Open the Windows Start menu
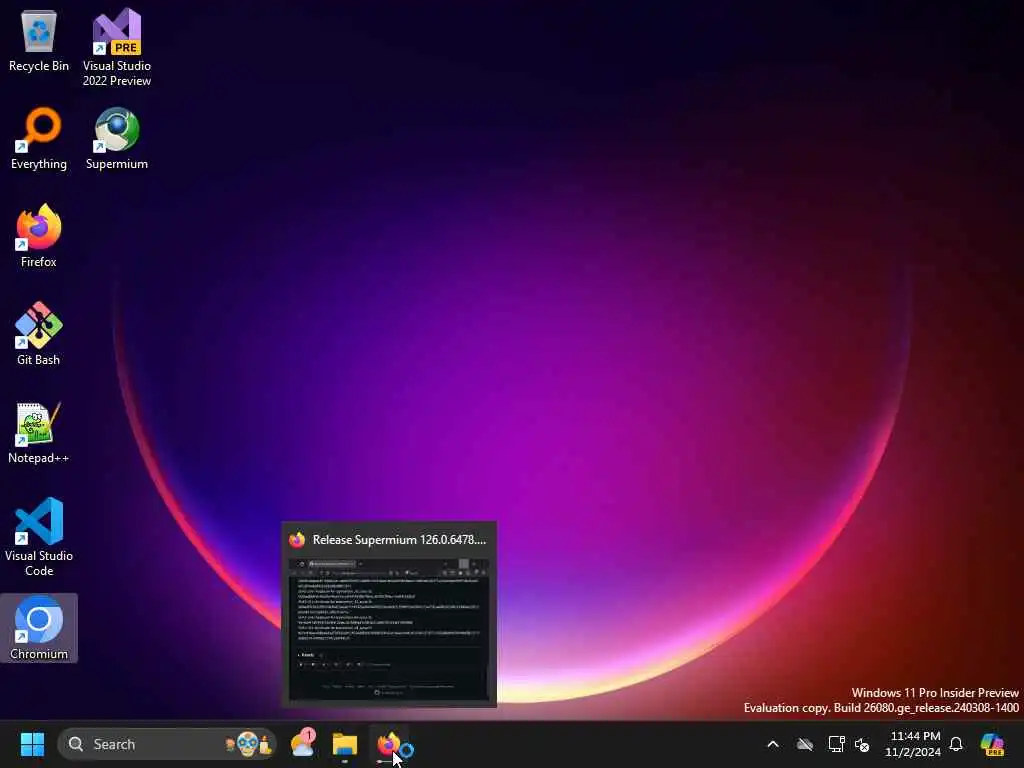This screenshot has height=768, width=1024. (x=32, y=744)
